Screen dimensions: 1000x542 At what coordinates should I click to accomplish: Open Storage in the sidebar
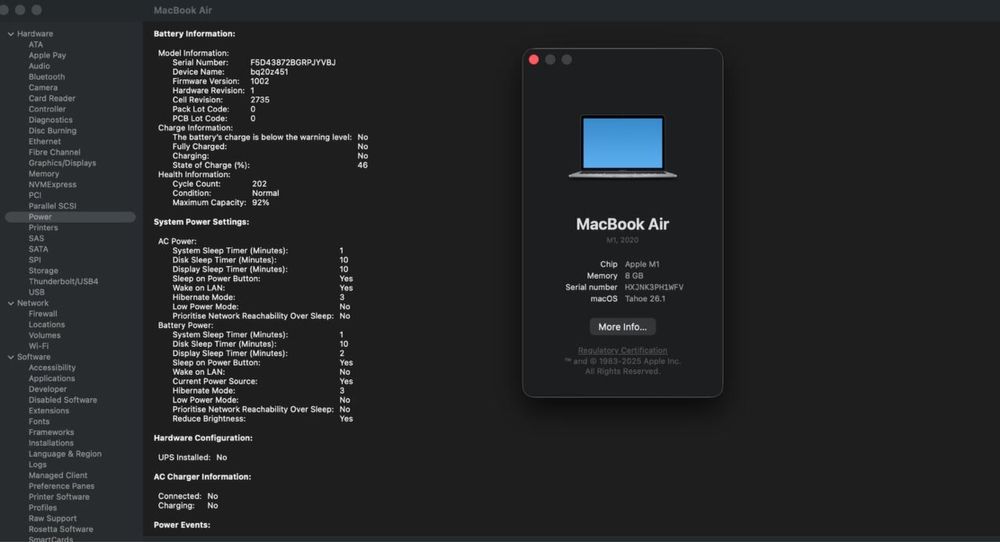coord(43,271)
